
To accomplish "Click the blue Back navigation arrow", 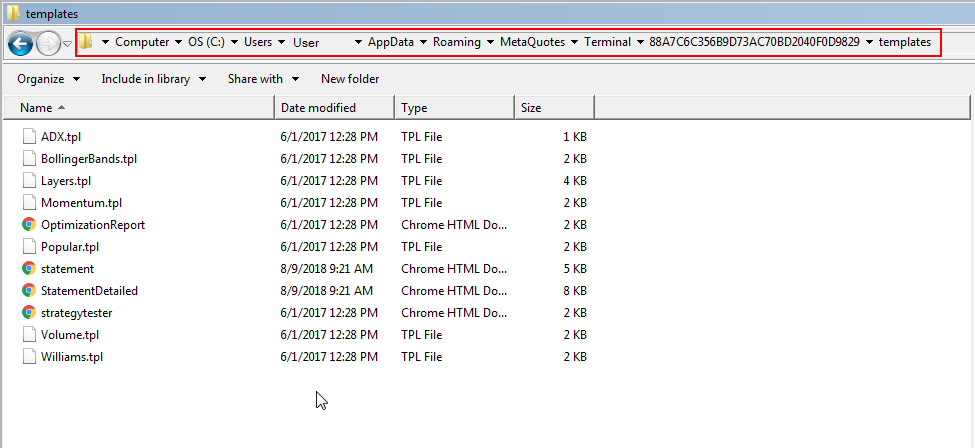I will (21, 43).
